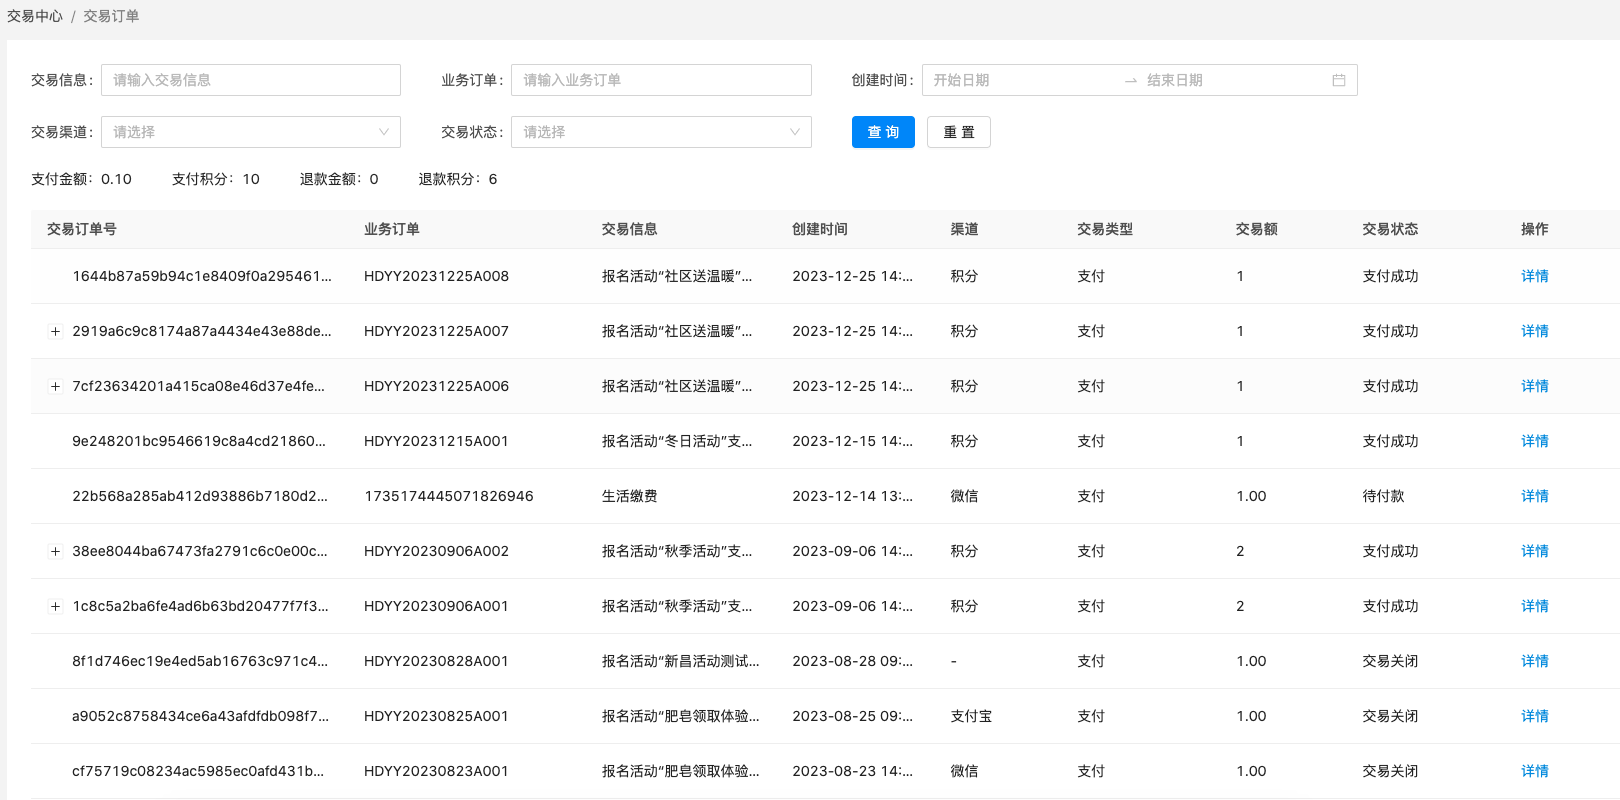Viewport: 1620px width, 800px height.
Task: Click the 交易类型 column header
Action: [1105, 229]
